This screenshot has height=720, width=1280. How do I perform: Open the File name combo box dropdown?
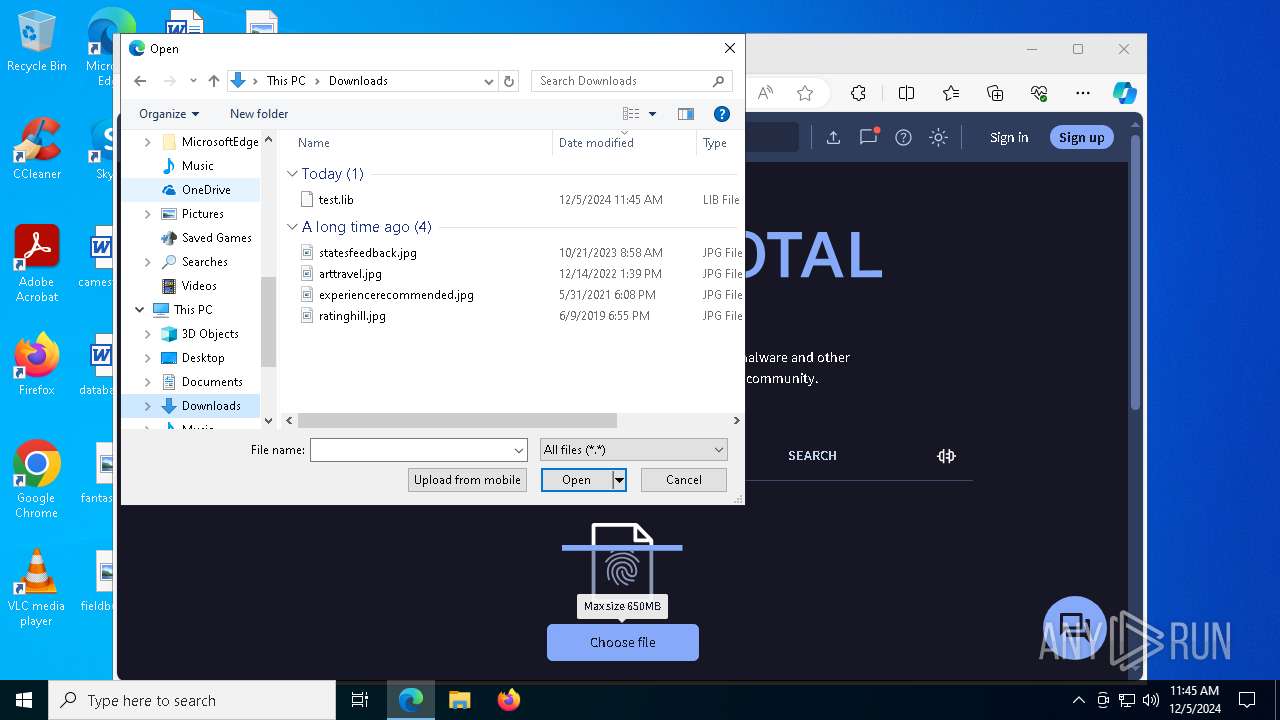point(519,450)
